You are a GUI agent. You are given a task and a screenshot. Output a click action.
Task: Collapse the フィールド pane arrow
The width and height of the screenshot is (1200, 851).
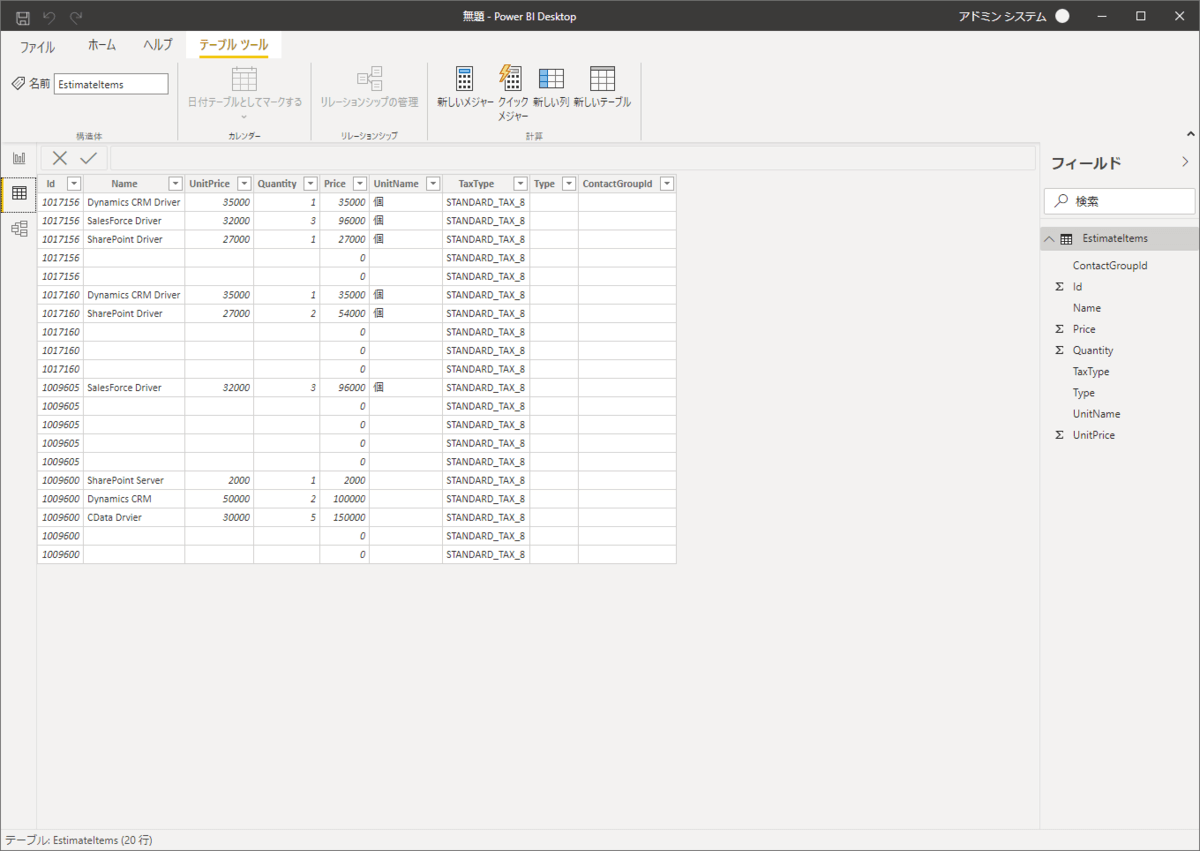[x=1185, y=162]
